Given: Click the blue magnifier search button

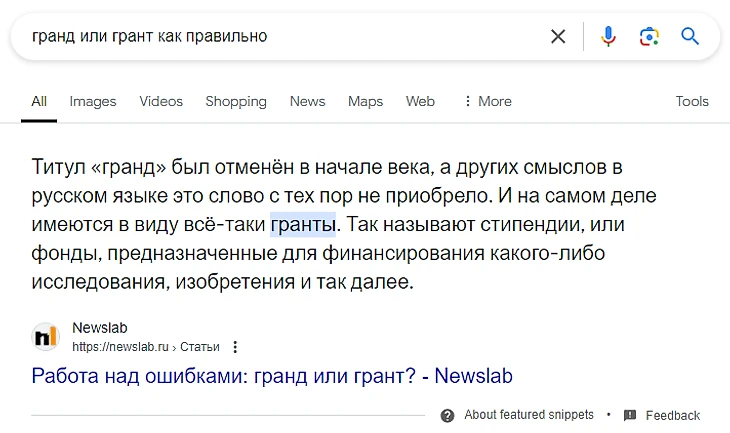Looking at the screenshot, I should (690, 37).
